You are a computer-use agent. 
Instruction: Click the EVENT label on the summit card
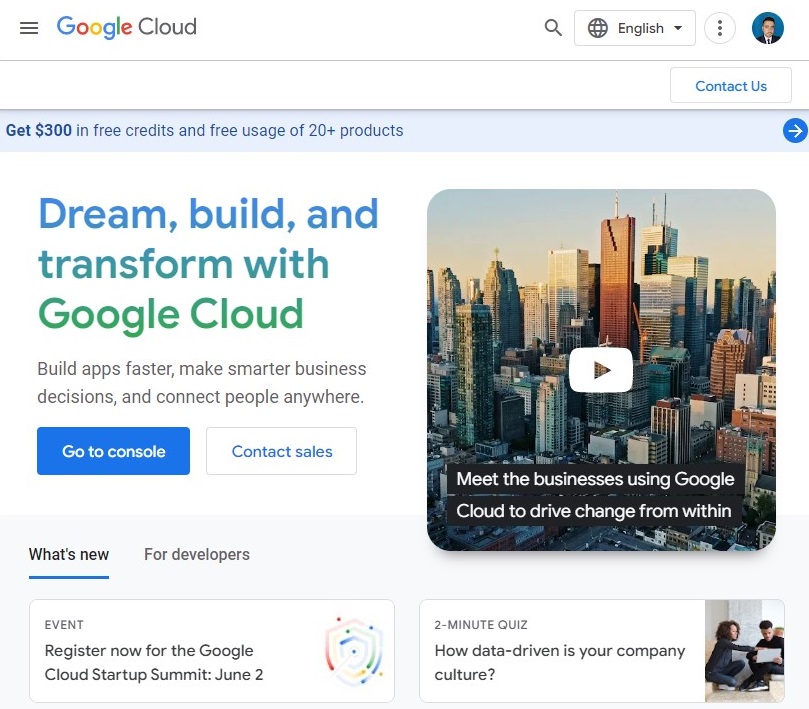tap(64, 625)
